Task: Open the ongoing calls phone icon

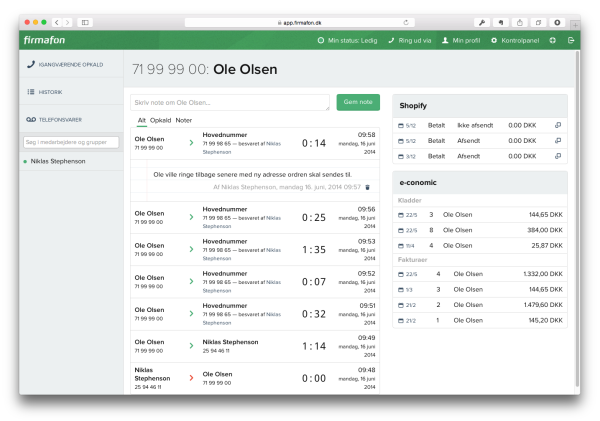Action: pyautogui.click(x=31, y=64)
